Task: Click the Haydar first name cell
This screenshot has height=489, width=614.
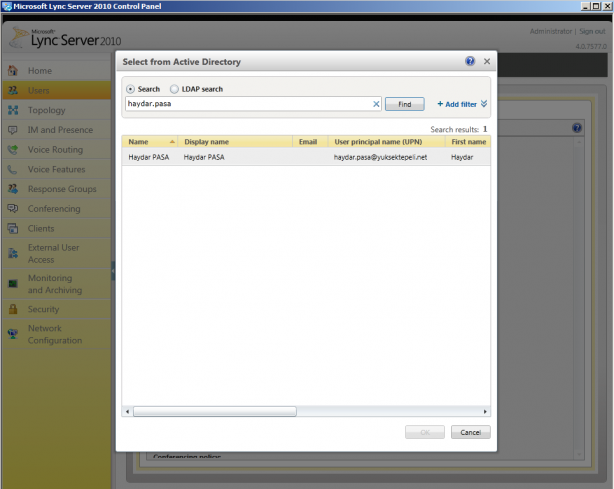Action: tap(462, 157)
